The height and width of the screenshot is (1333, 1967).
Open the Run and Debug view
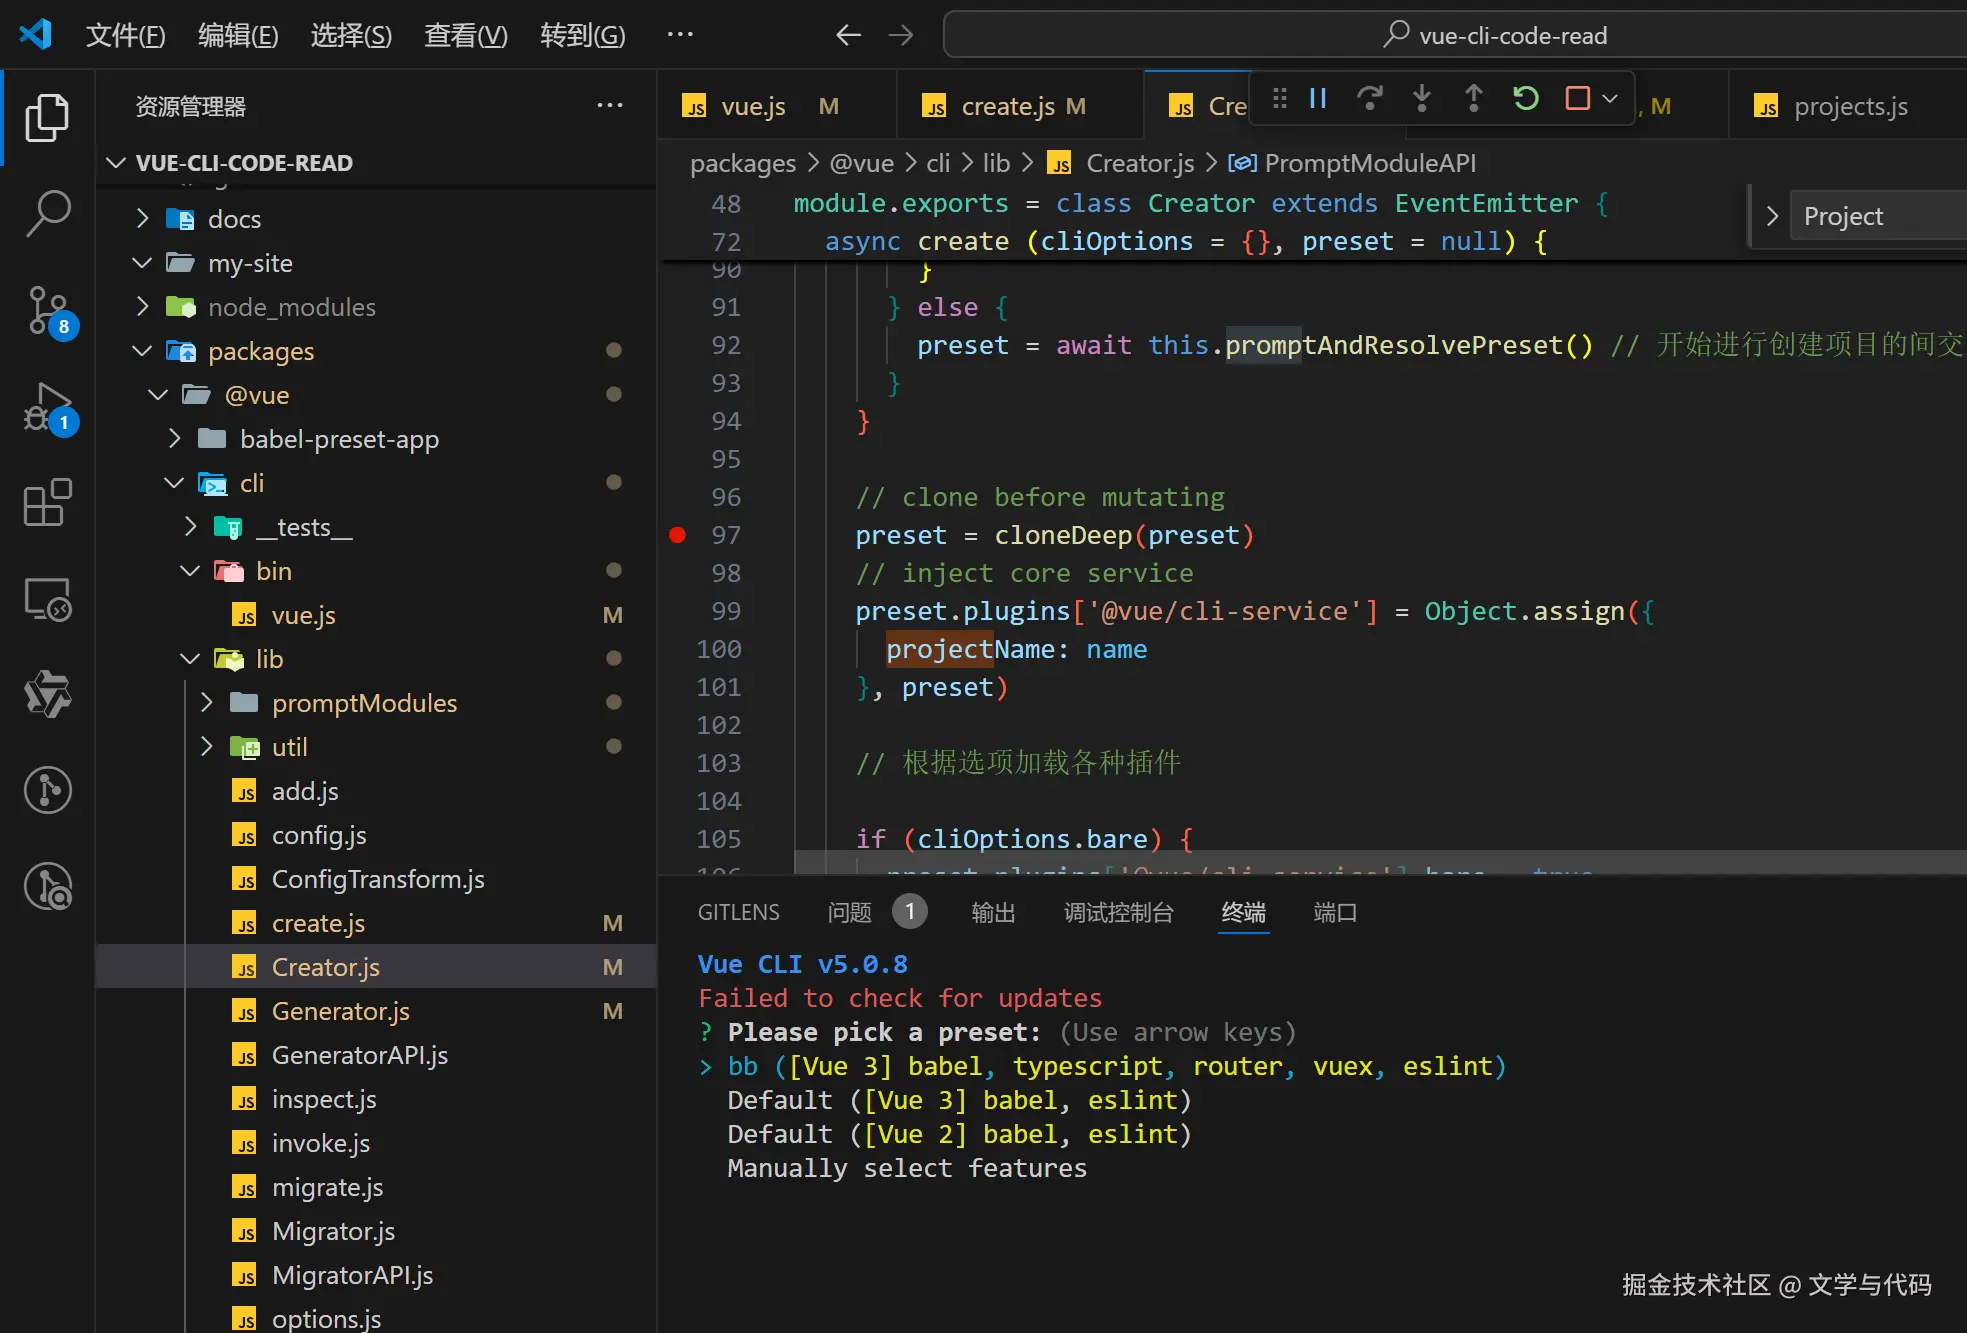click(47, 406)
